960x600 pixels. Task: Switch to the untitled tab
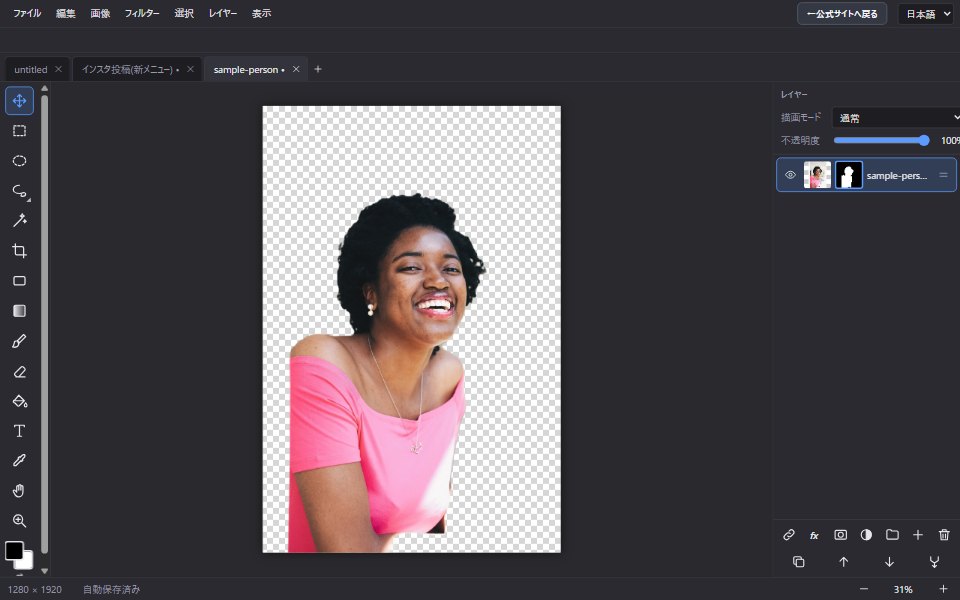[x=31, y=70]
